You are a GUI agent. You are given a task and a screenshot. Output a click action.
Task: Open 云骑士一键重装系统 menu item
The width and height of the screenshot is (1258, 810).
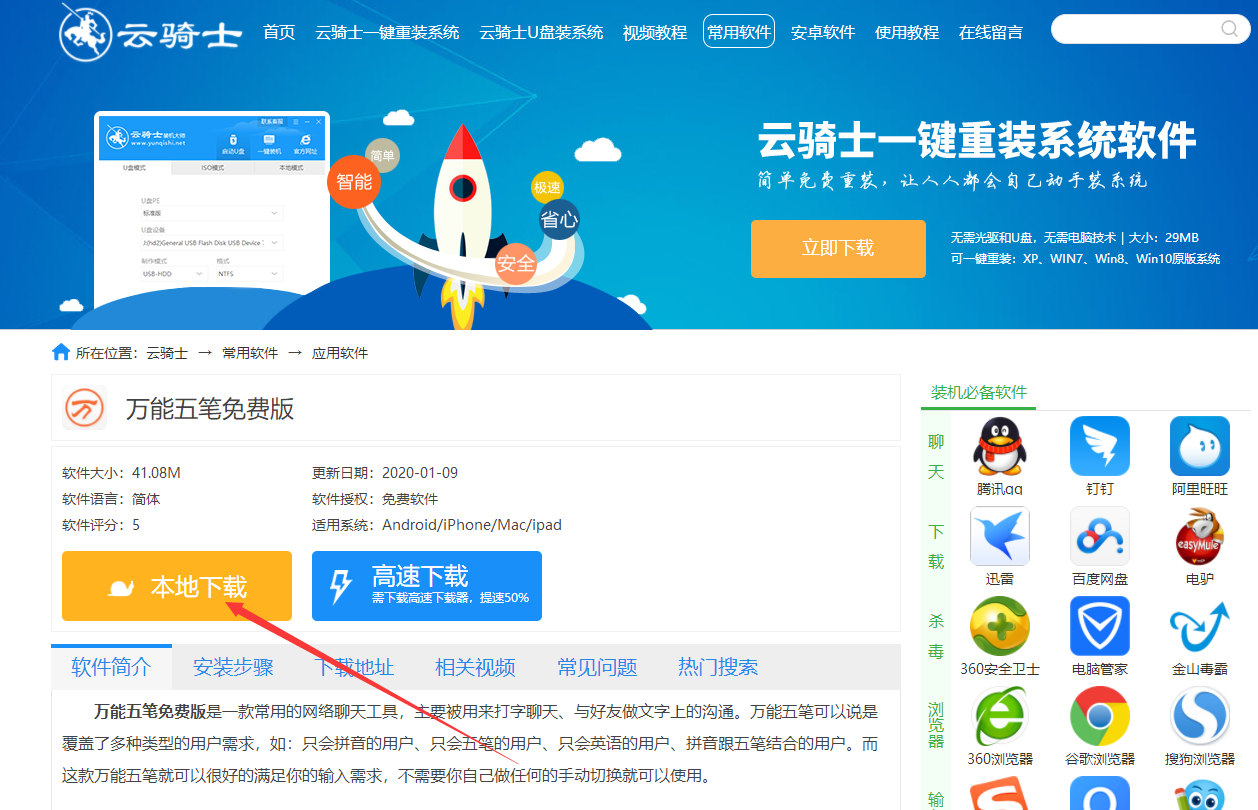tap(387, 32)
